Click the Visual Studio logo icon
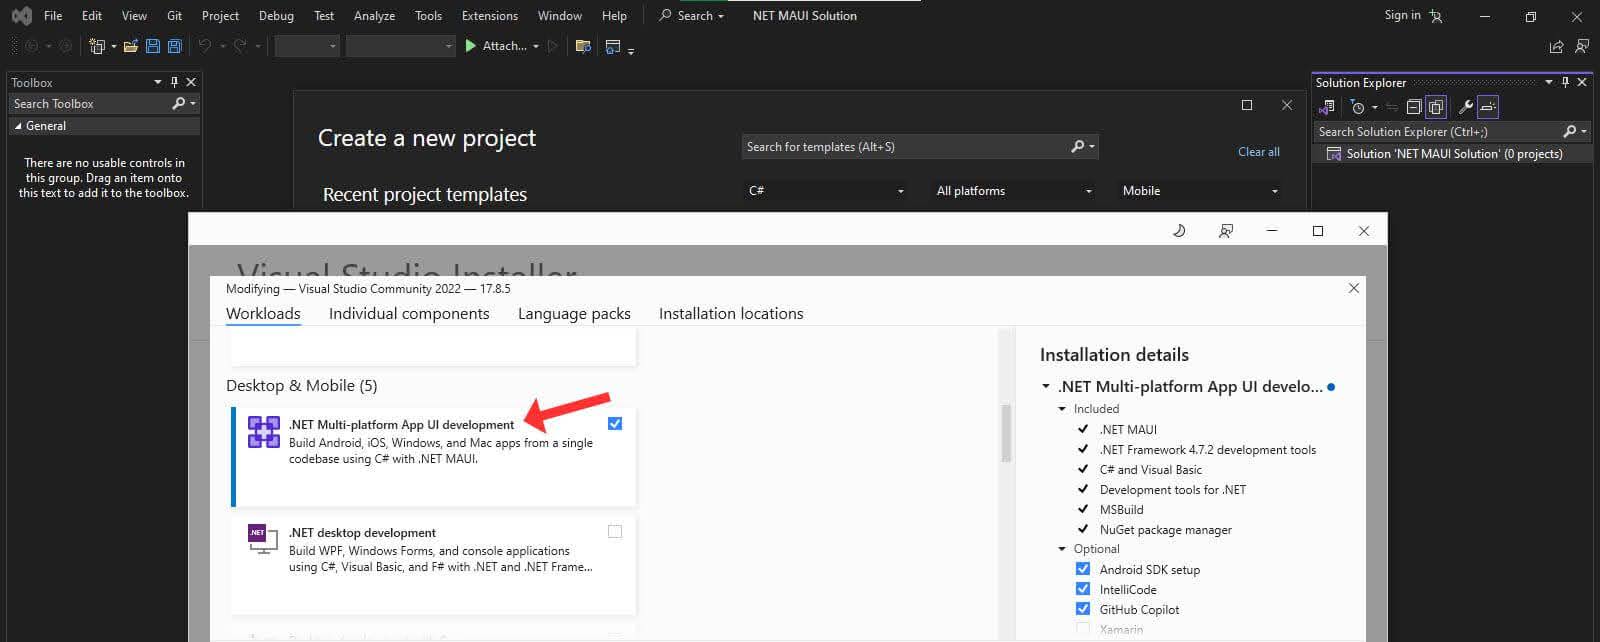The height and width of the screenshot is (642, 1600). (x=21, y=16)
